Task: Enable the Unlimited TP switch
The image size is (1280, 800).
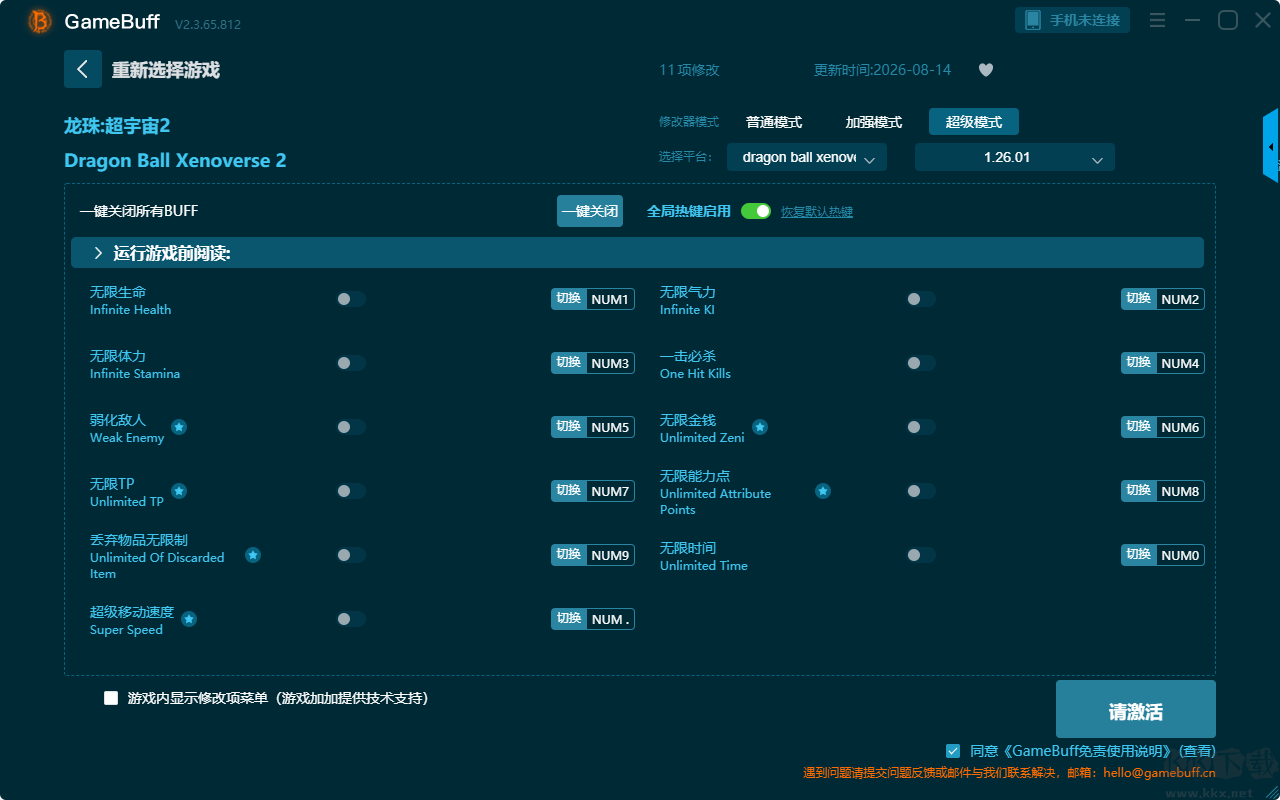Action: pos(351,491)
